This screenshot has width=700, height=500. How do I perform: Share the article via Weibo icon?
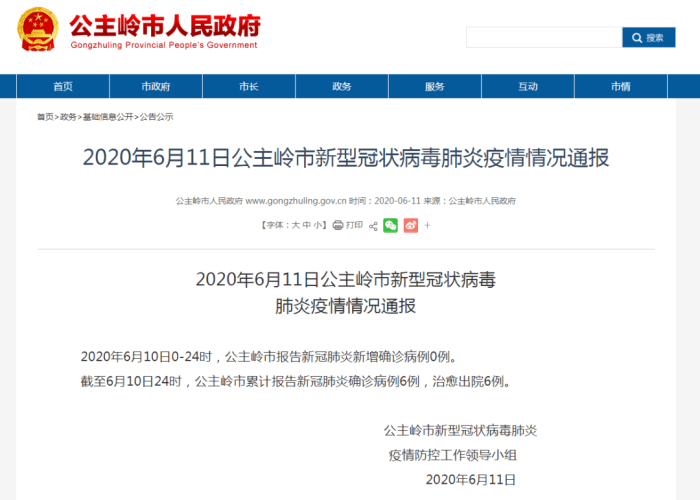tap(411, 225)
